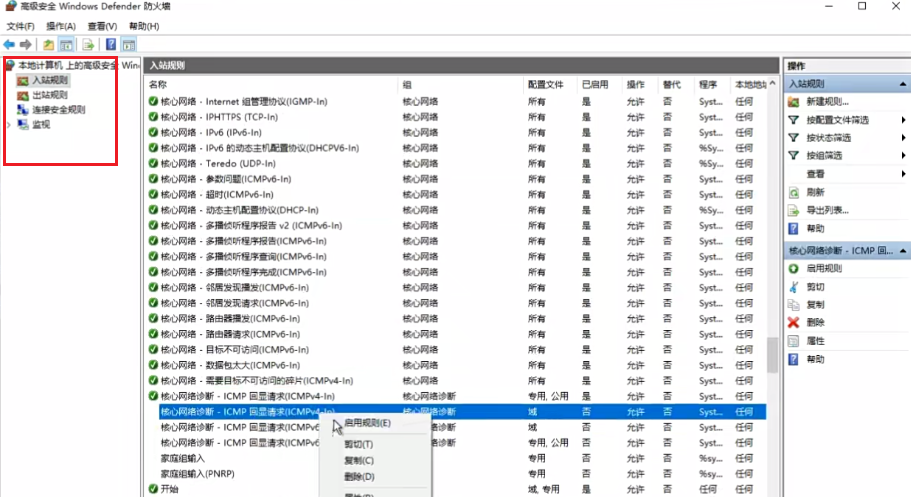911x497 pixels.
Task: Select root node 本地计算机 上的高级安全
Action: 67,65
